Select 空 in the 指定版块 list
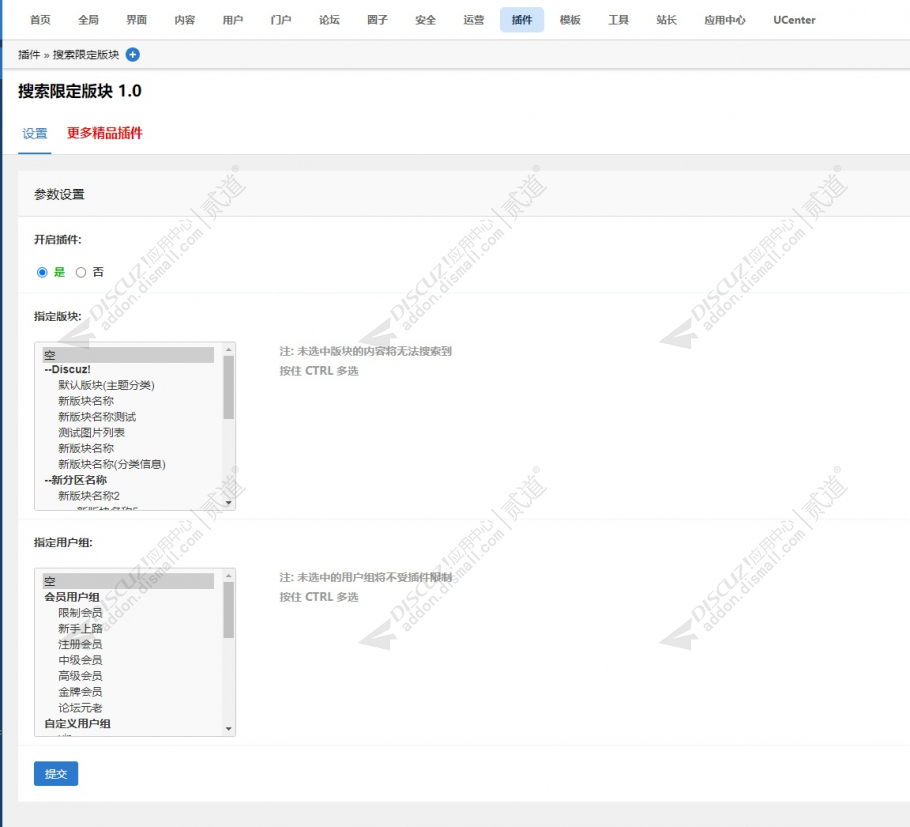Viewport: 910px width, 827px height. click(128, 355)
